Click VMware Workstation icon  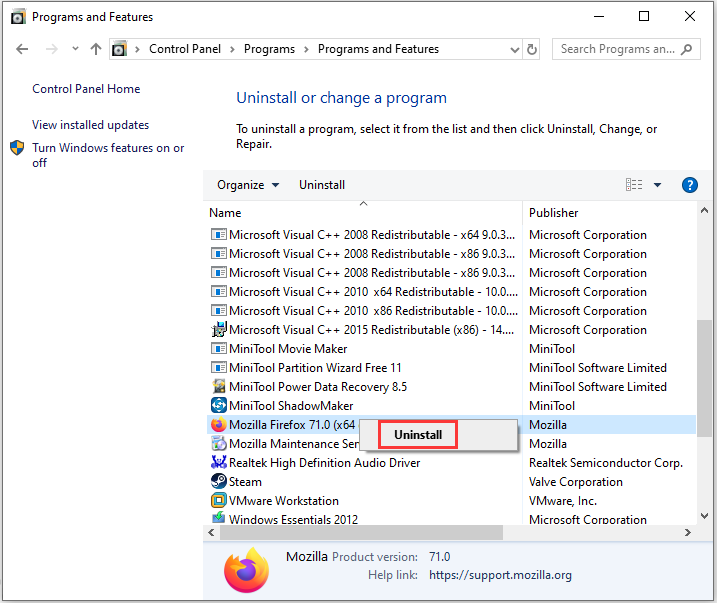219,501
